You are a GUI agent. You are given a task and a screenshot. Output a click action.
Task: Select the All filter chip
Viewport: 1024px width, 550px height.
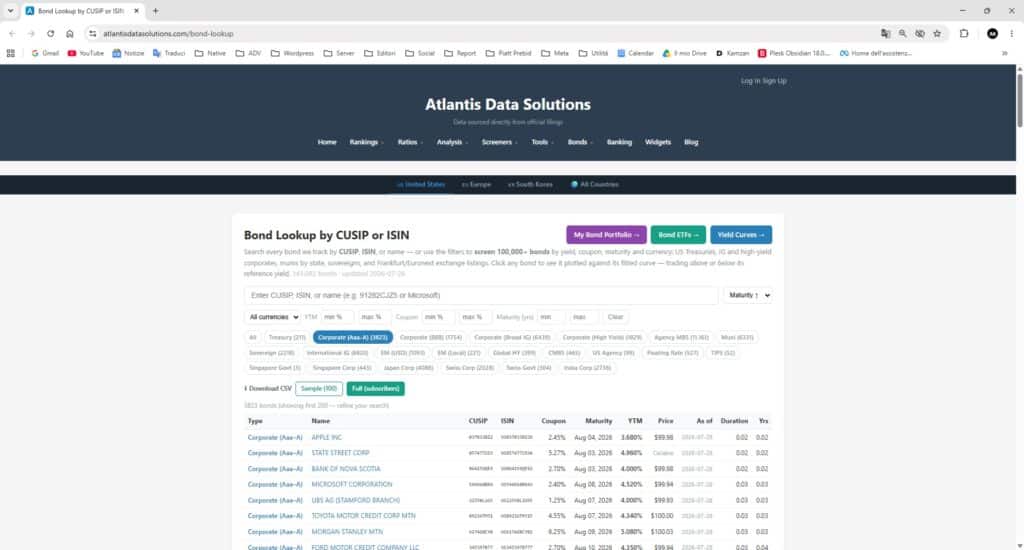pos(253,337)
